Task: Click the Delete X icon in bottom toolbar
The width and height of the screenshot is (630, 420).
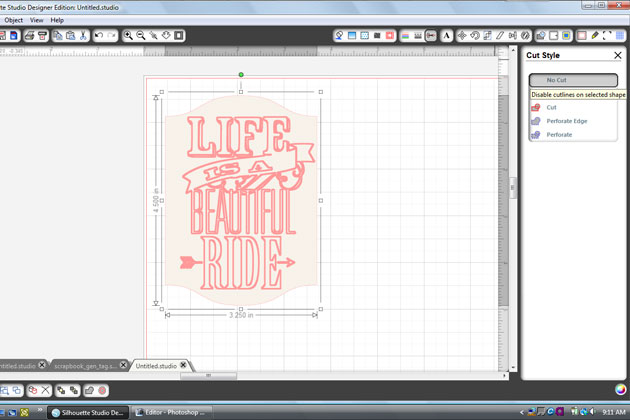Action: click(46, 390)
